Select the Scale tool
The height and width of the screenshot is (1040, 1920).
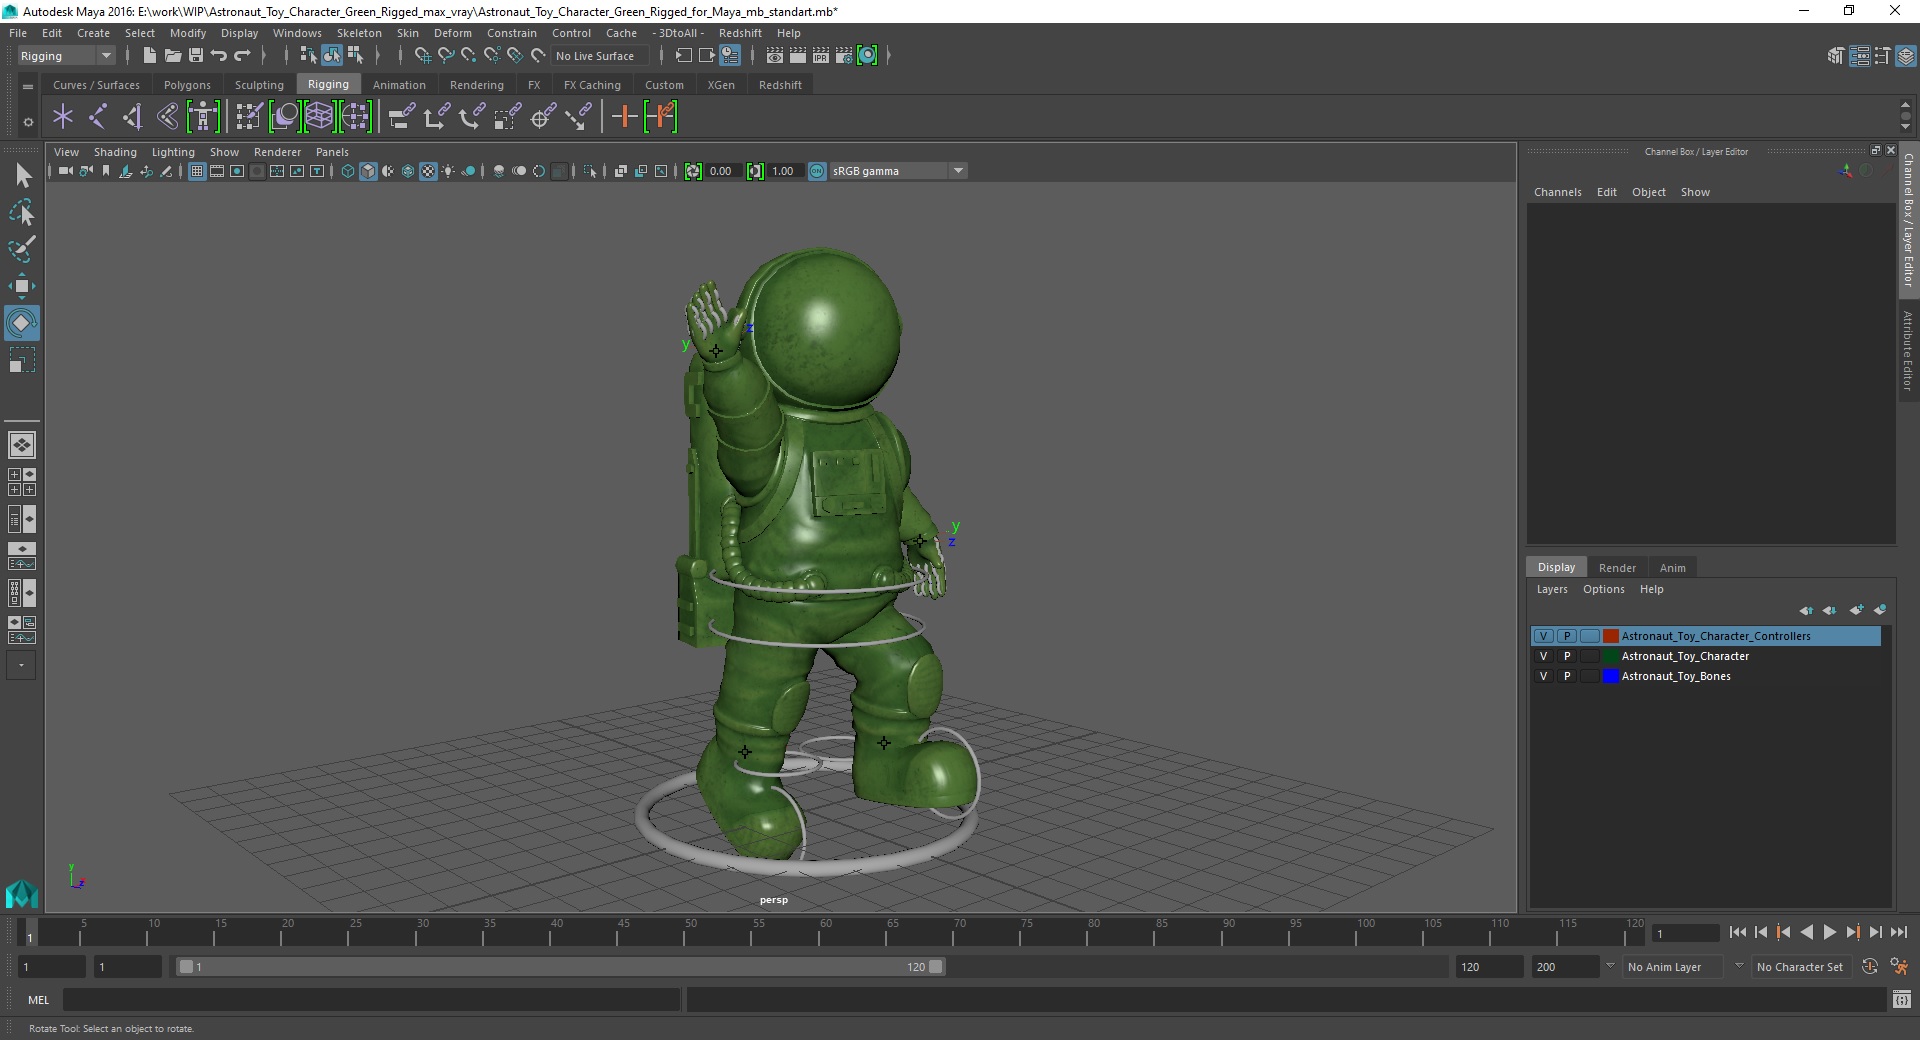click(22, 360)
